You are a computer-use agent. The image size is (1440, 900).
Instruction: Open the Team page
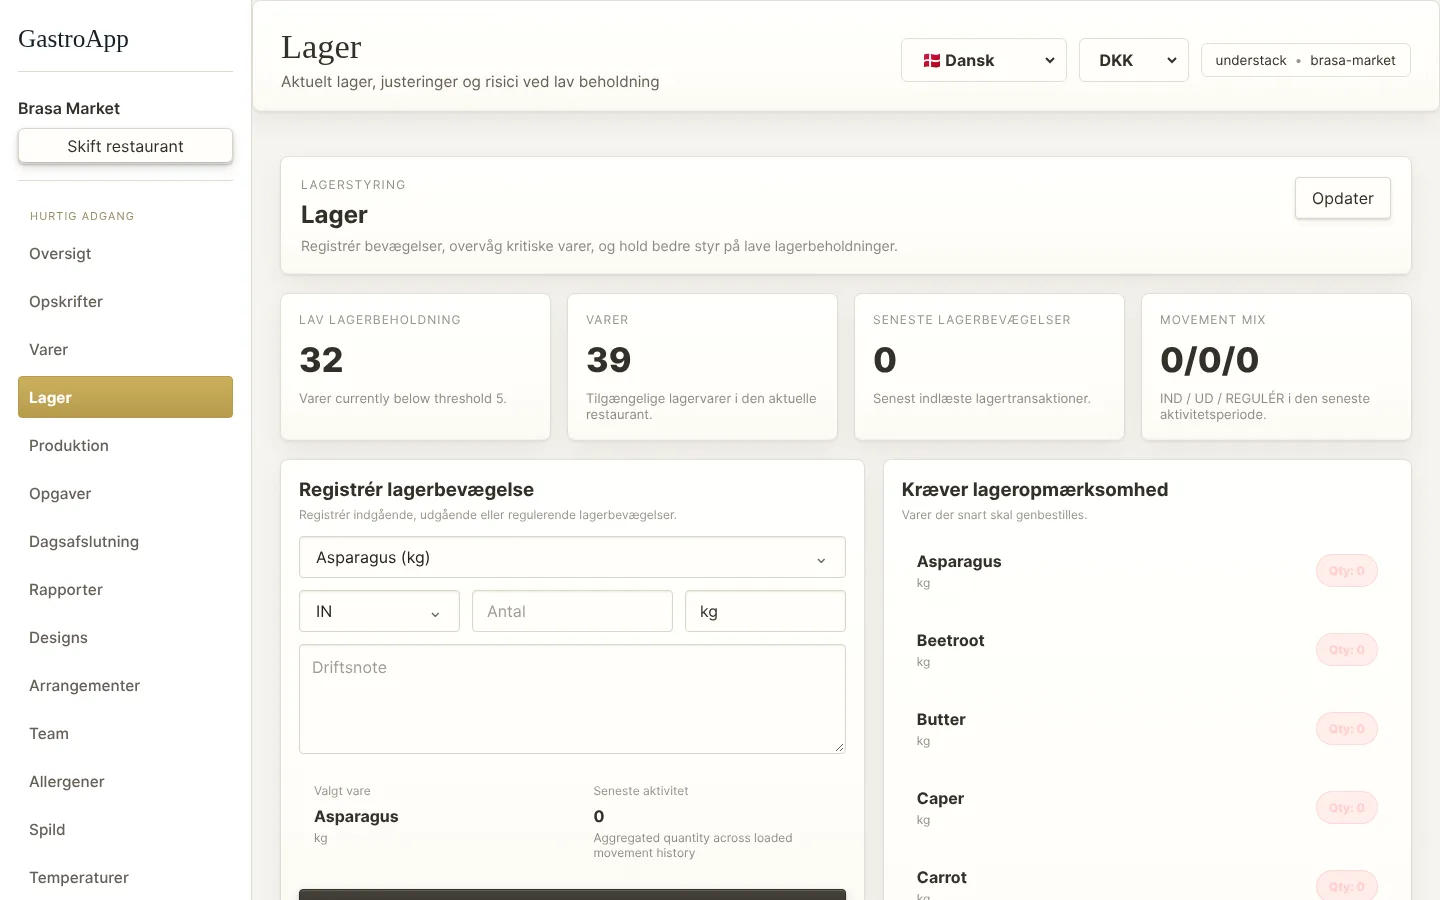tap(125, 734)
